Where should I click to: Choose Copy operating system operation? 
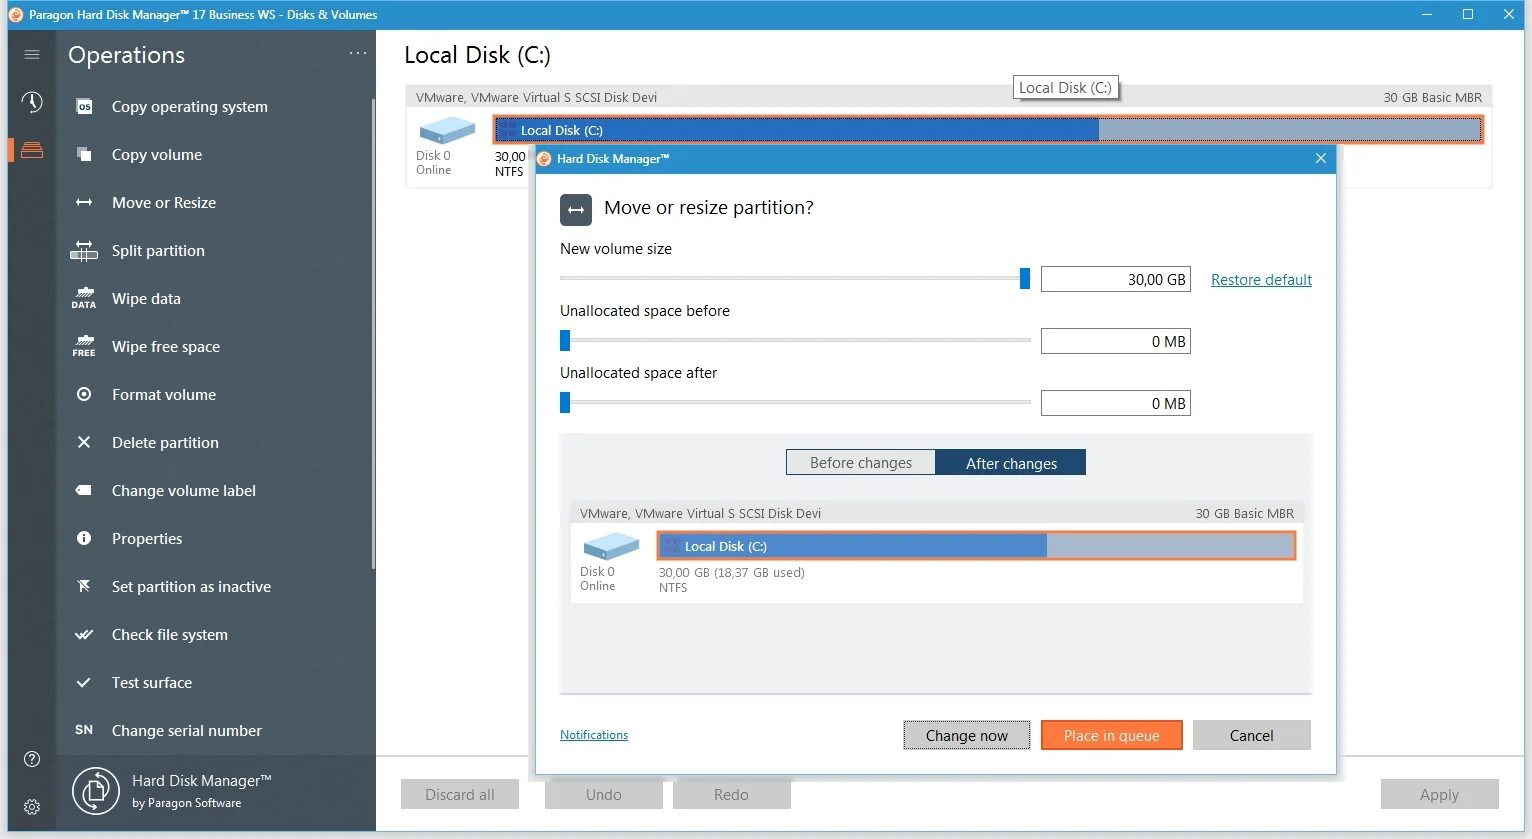tap(190, 107)
